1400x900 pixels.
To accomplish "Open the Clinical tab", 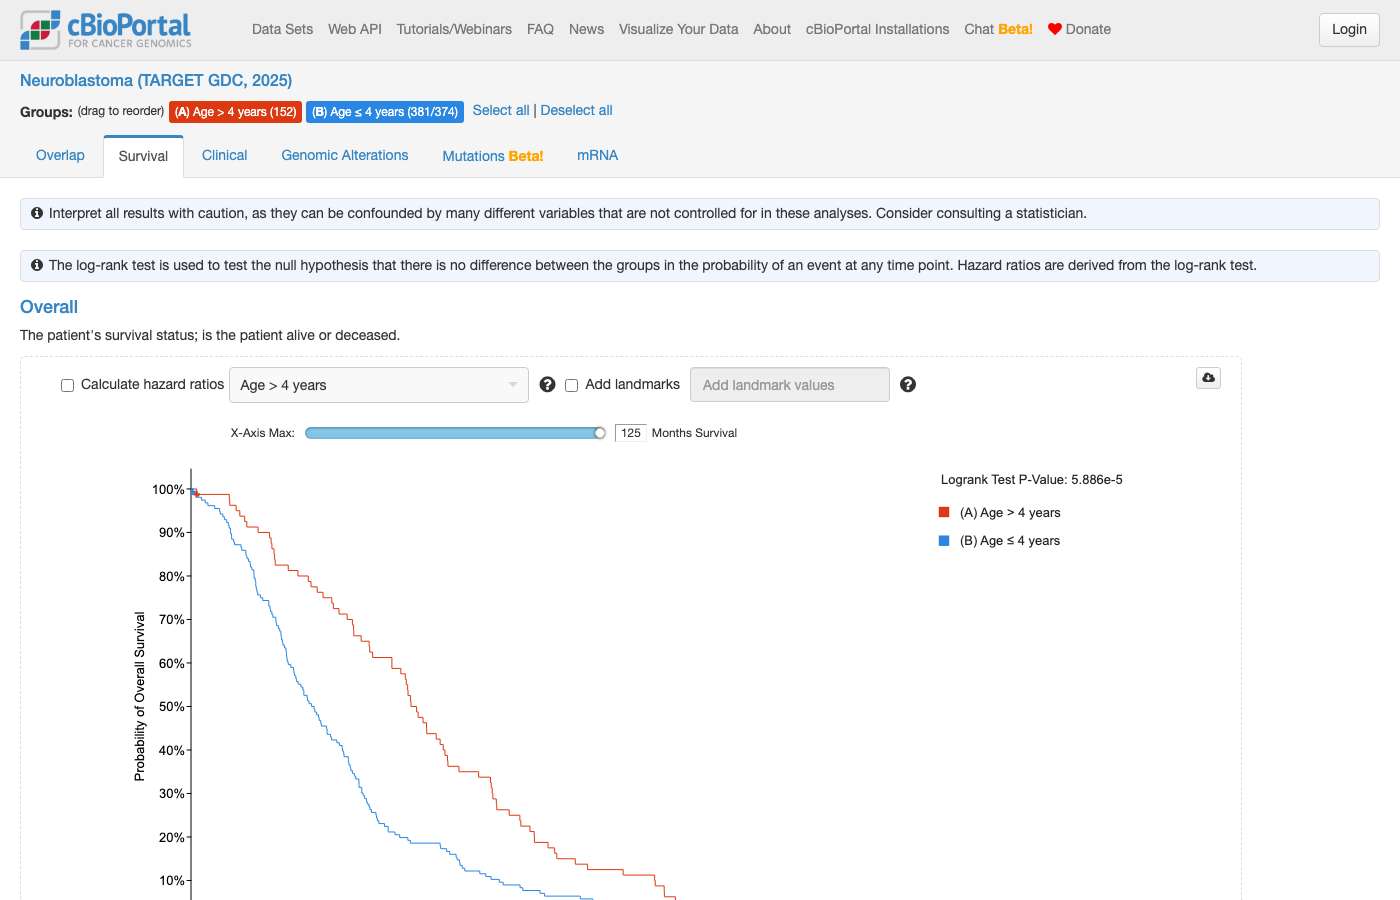I will click(x=225, y=155).
